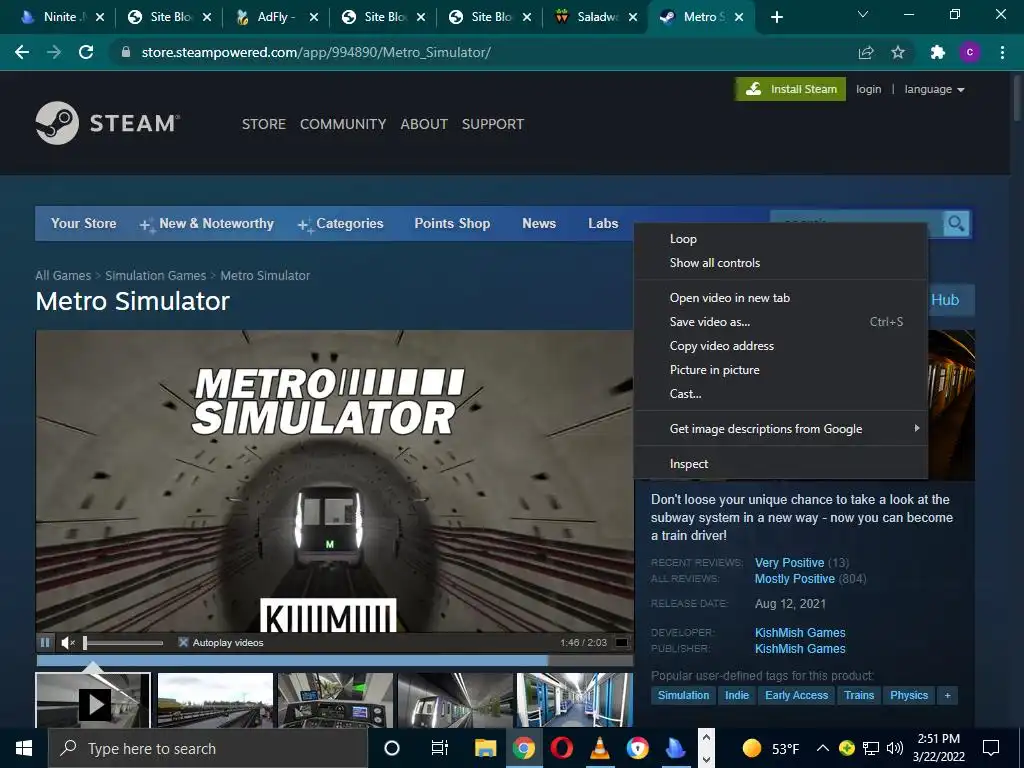Click the system volume tray icon
The image size is (1024, 768).
pos(895,748)
